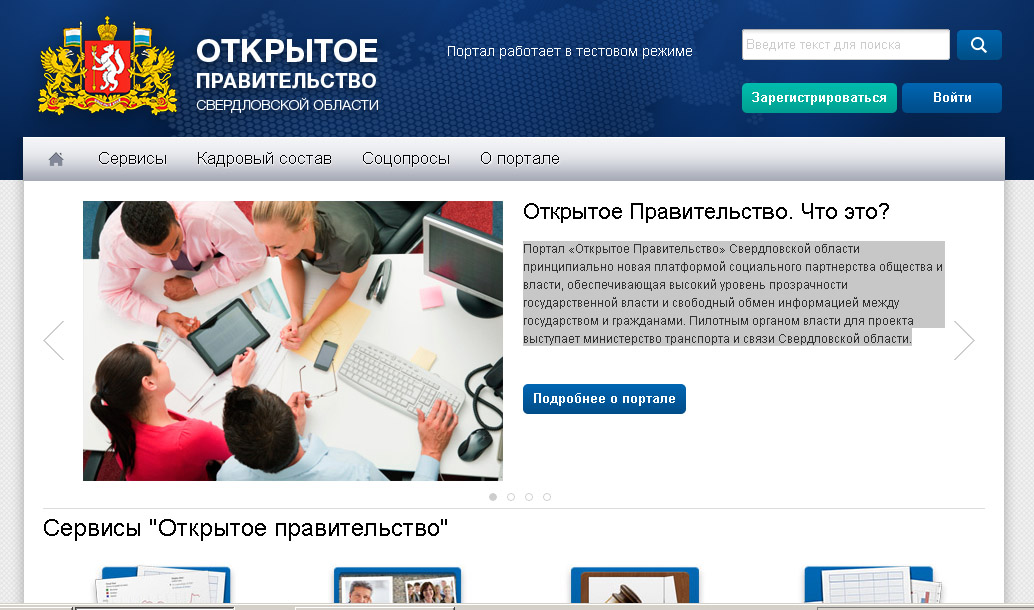Select the fourth carousel dot
Screen dimensions: 1034x610
click(x=547, y=497)
